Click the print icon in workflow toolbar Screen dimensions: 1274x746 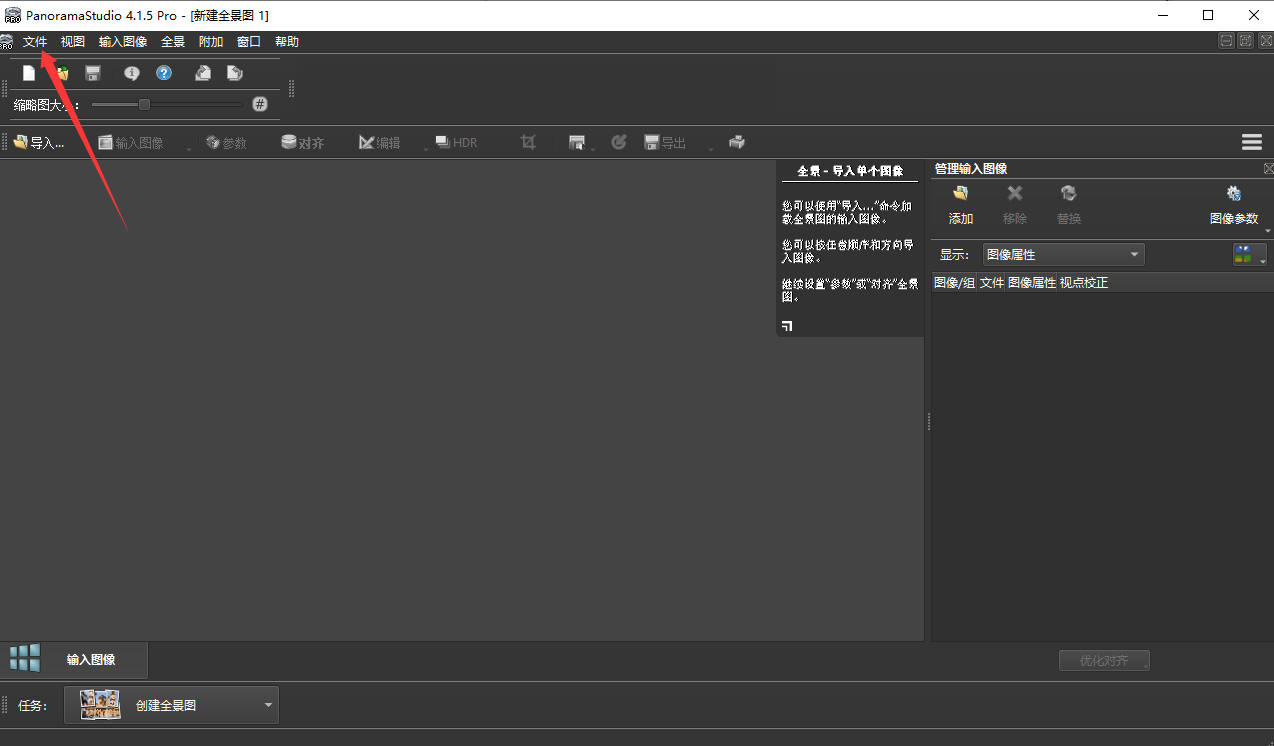coord(737,142)
